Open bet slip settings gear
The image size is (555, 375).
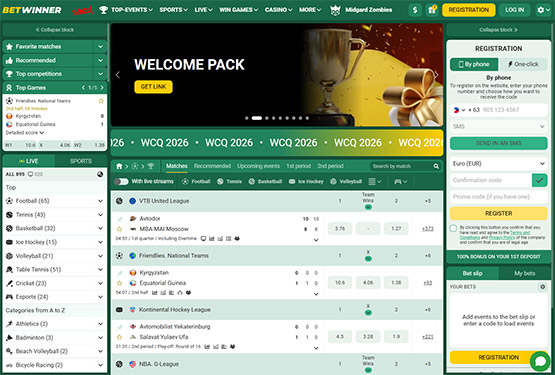click(542, 286)
